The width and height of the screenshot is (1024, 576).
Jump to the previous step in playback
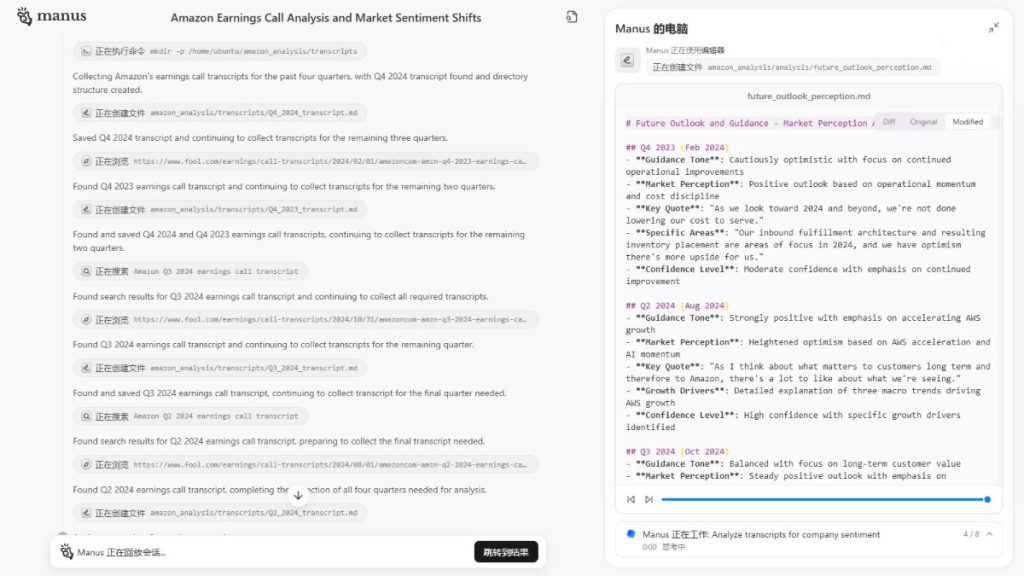point(631,500)
